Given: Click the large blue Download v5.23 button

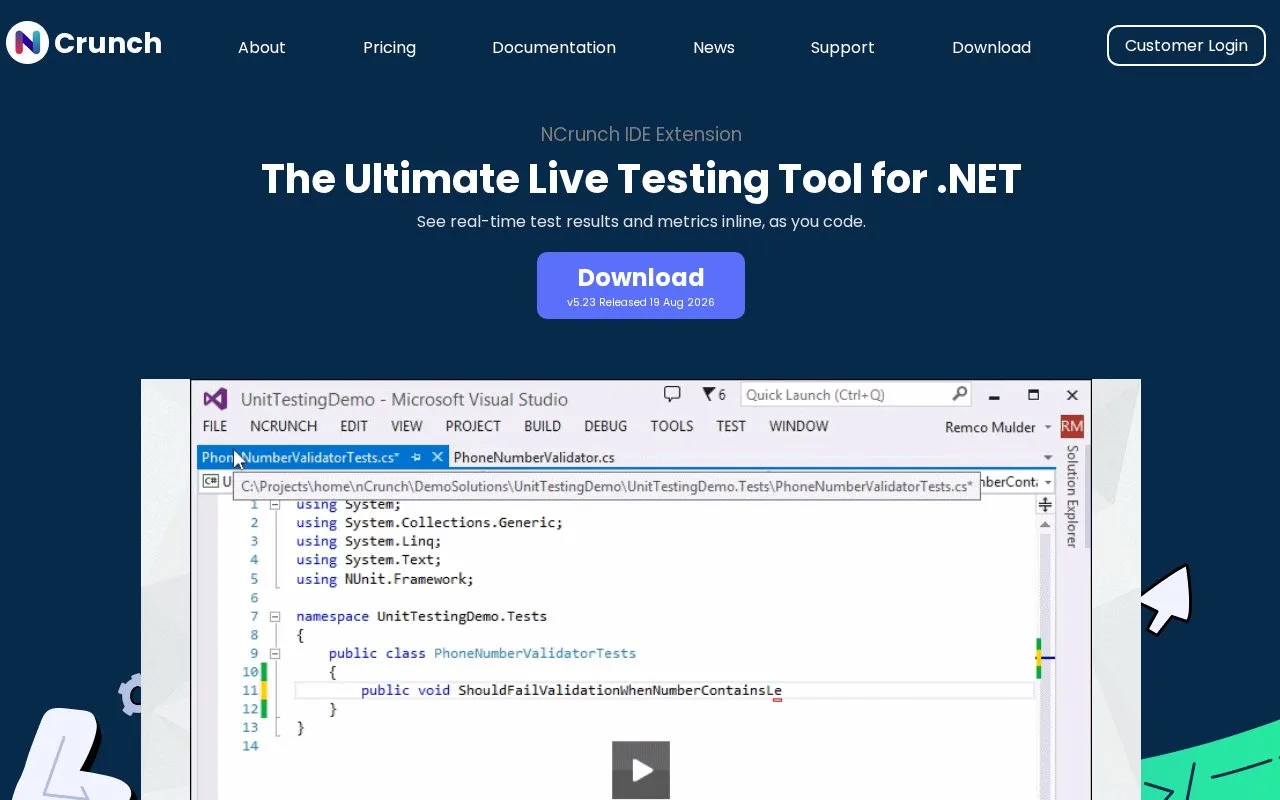Looking at the screenshot, I should [641, 285].
